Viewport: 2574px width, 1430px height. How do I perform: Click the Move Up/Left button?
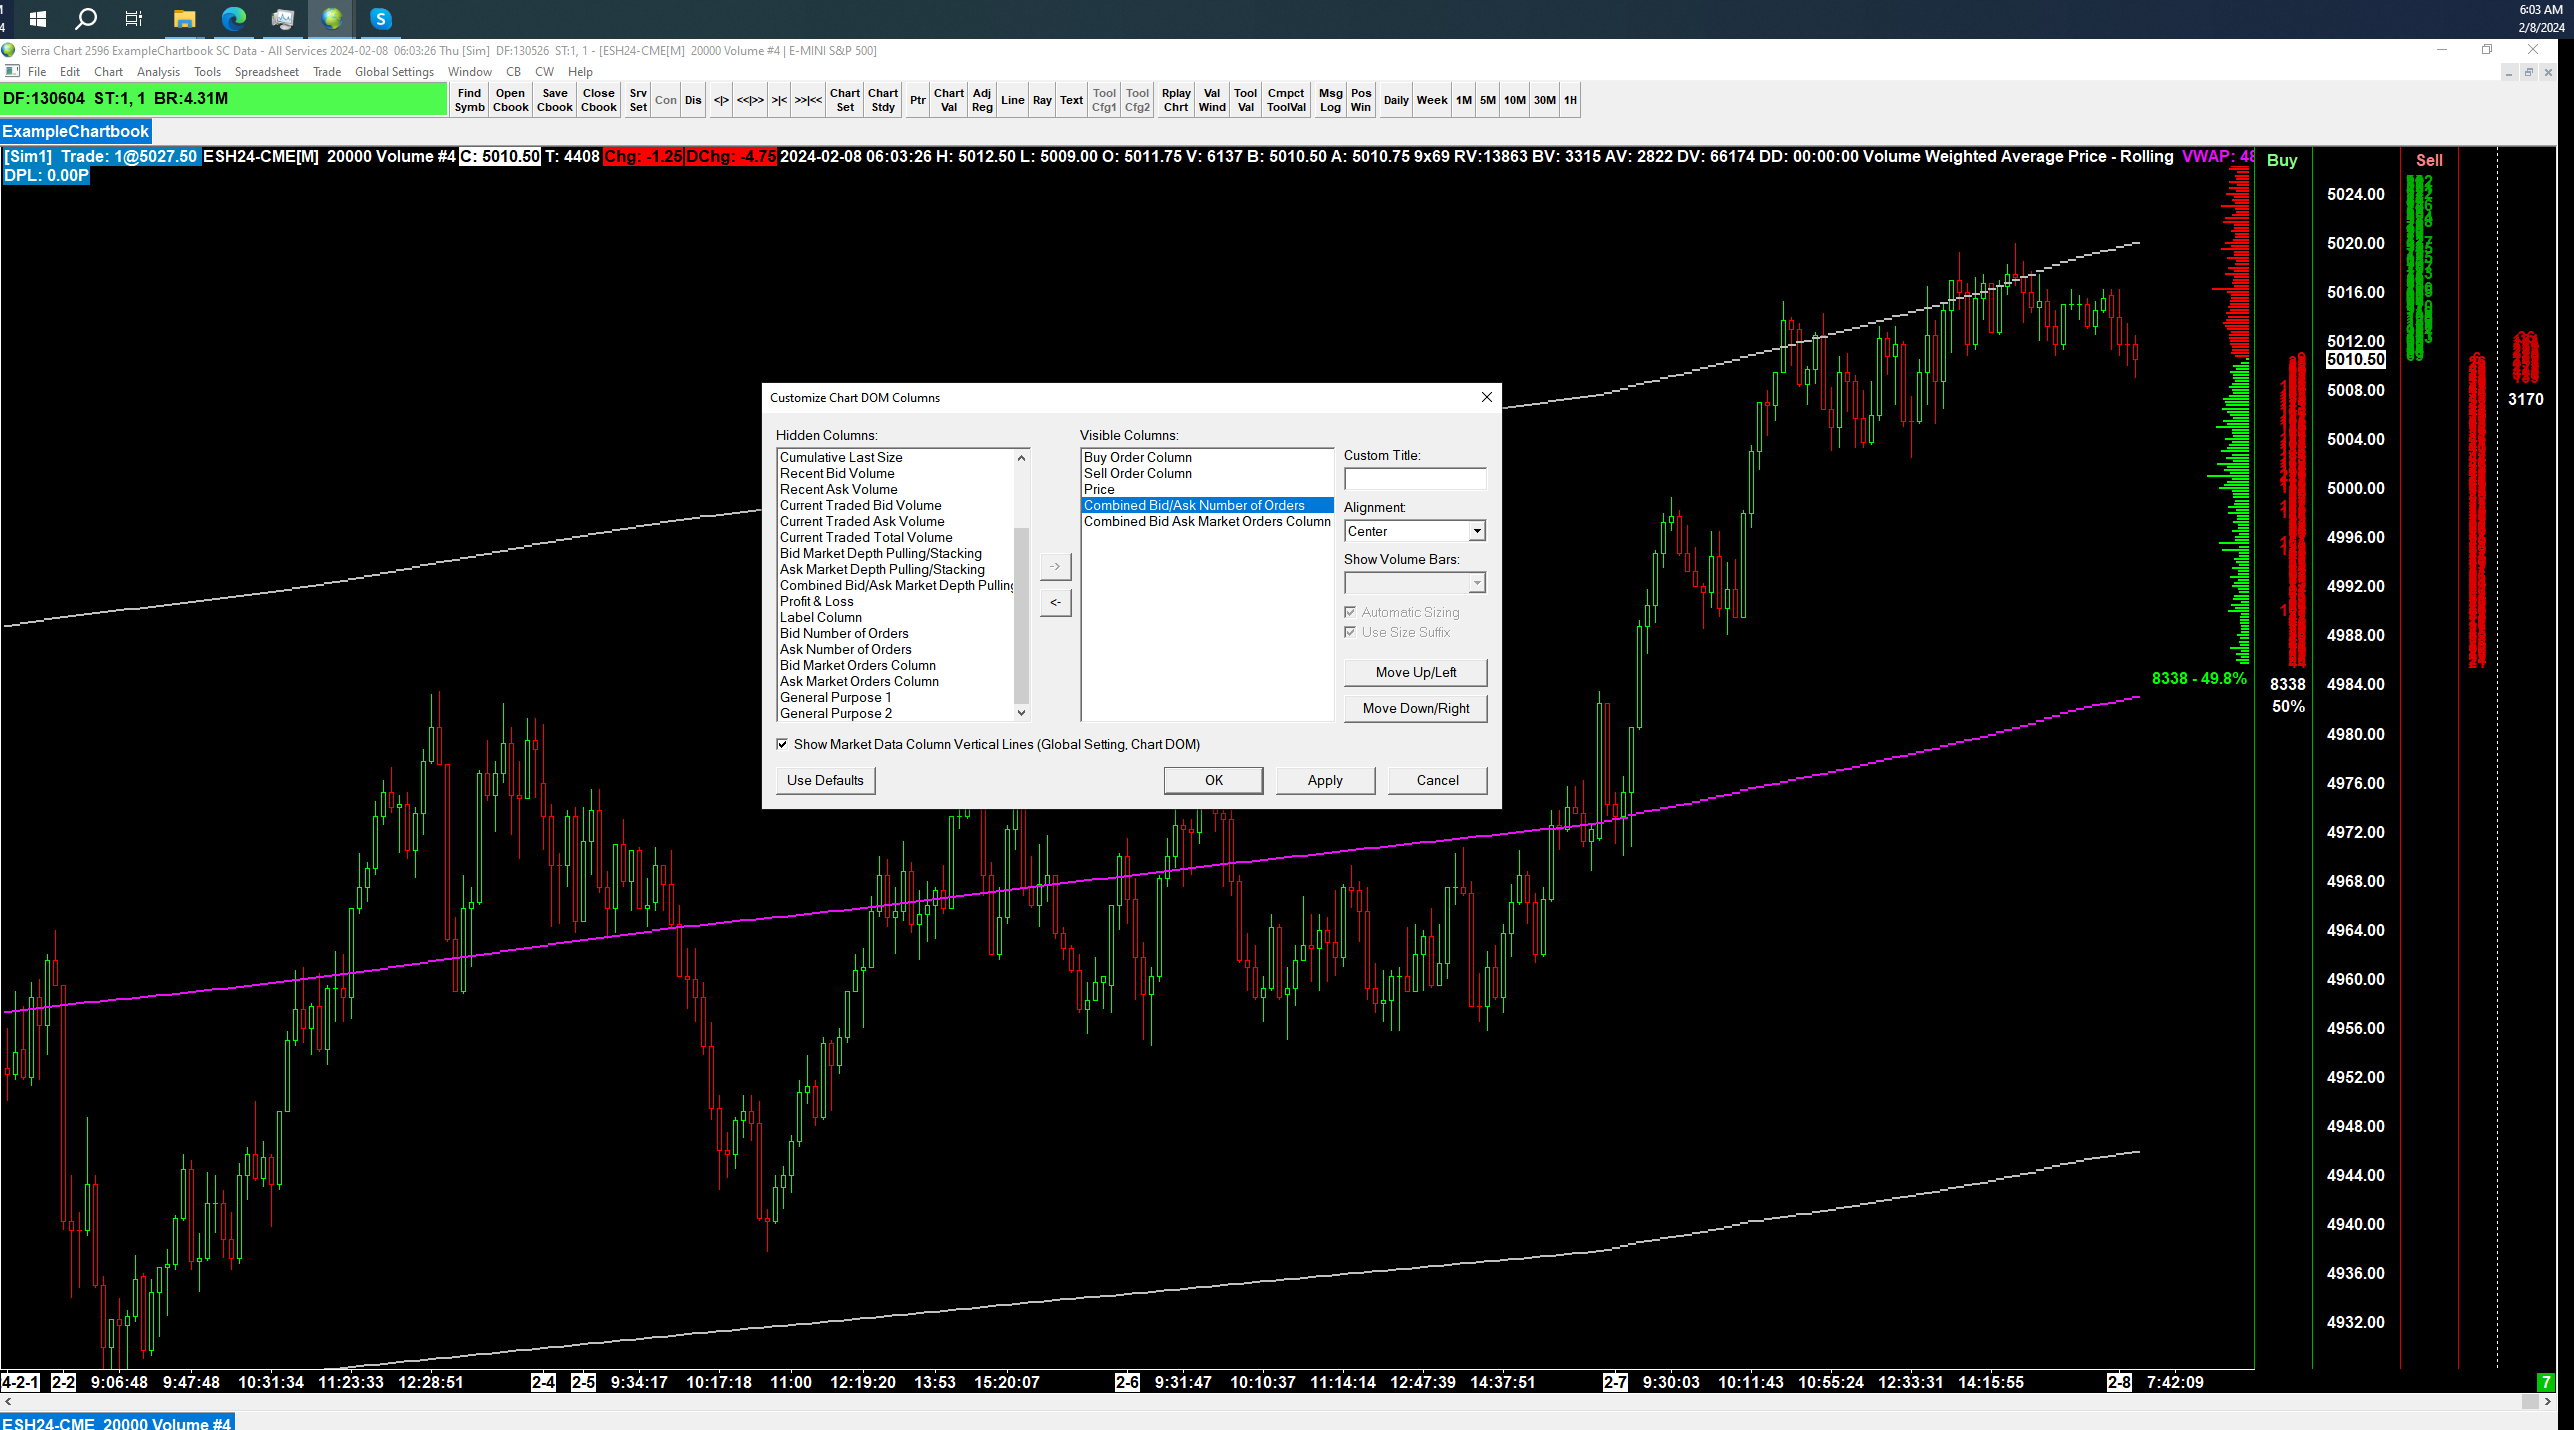pos(1415,672)
